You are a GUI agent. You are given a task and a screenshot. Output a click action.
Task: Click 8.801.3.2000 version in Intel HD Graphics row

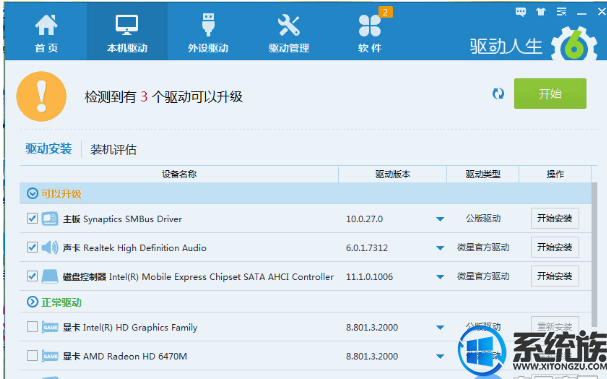coord(372,328)
